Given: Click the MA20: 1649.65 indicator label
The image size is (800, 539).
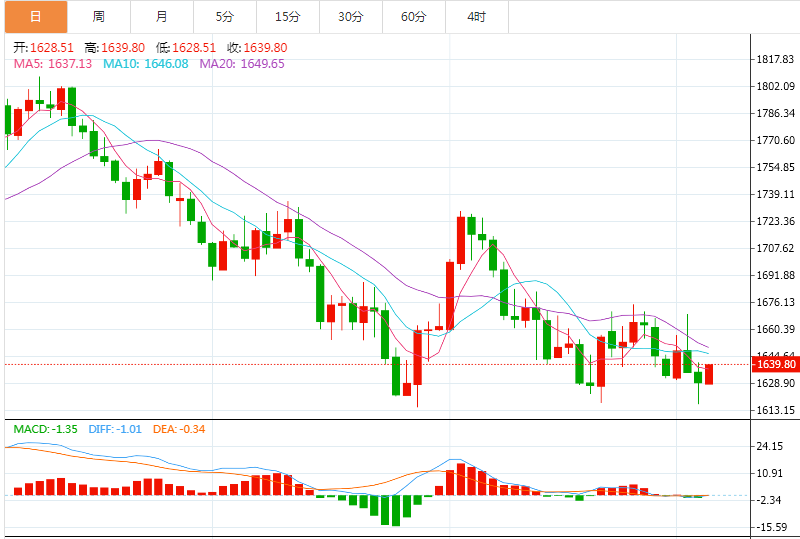Looking at the screenshot, I should (x=242, y=64).
